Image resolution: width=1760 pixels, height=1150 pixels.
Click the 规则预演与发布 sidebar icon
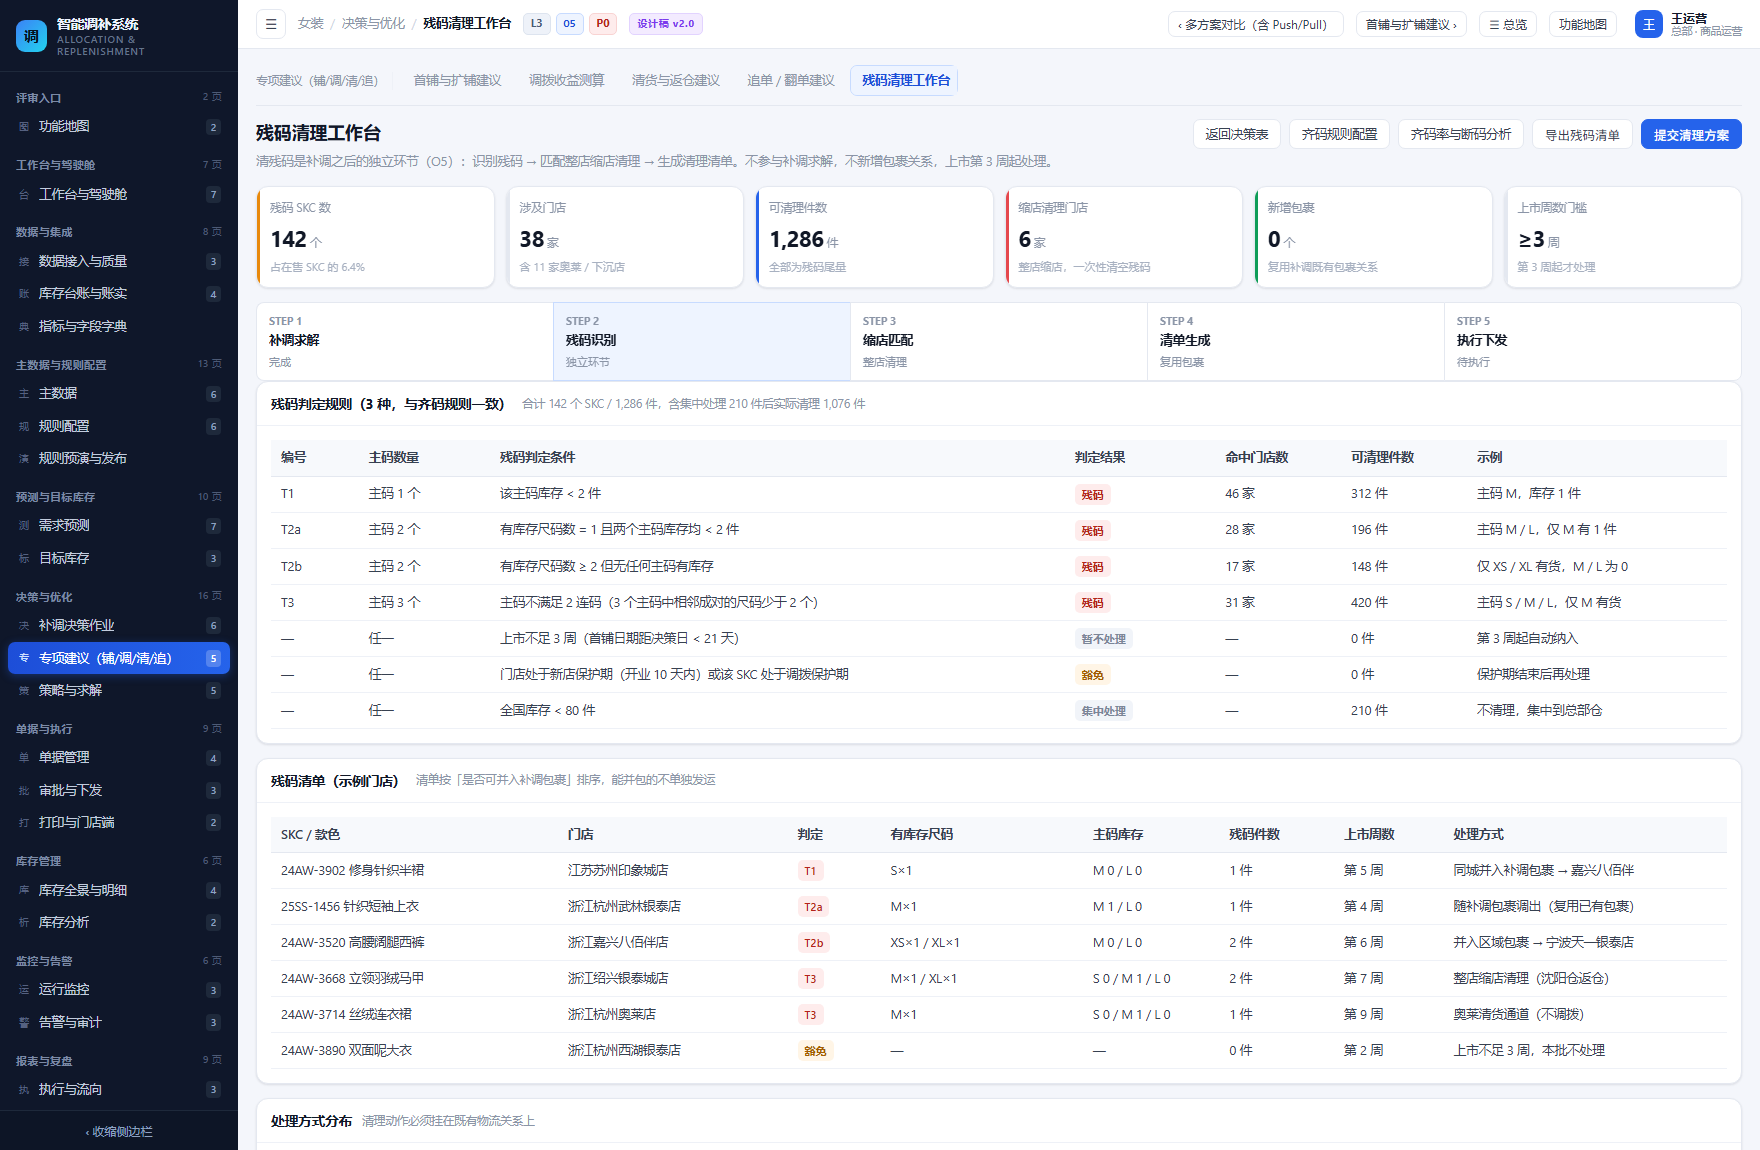coord(24,459)
